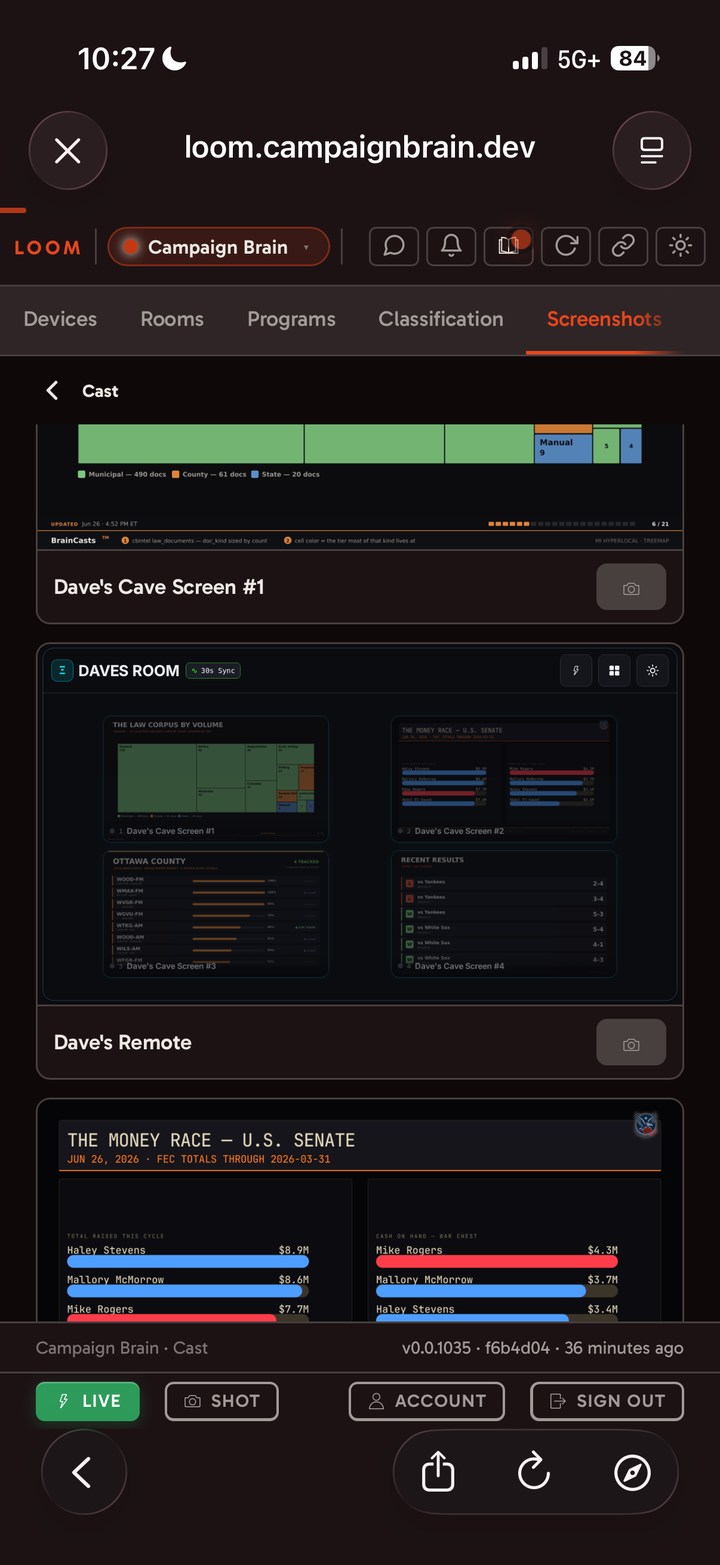This screenshot has height=1565, width=720.
Task: Open the browser share icon
Action: (x=438, y=1472)
